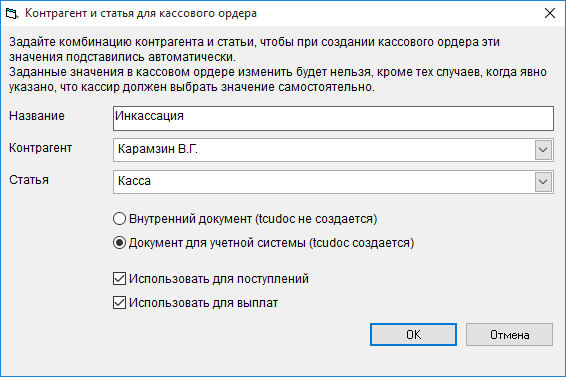Toggle the Использовать для выплат checkbox

tap(119, 303)
